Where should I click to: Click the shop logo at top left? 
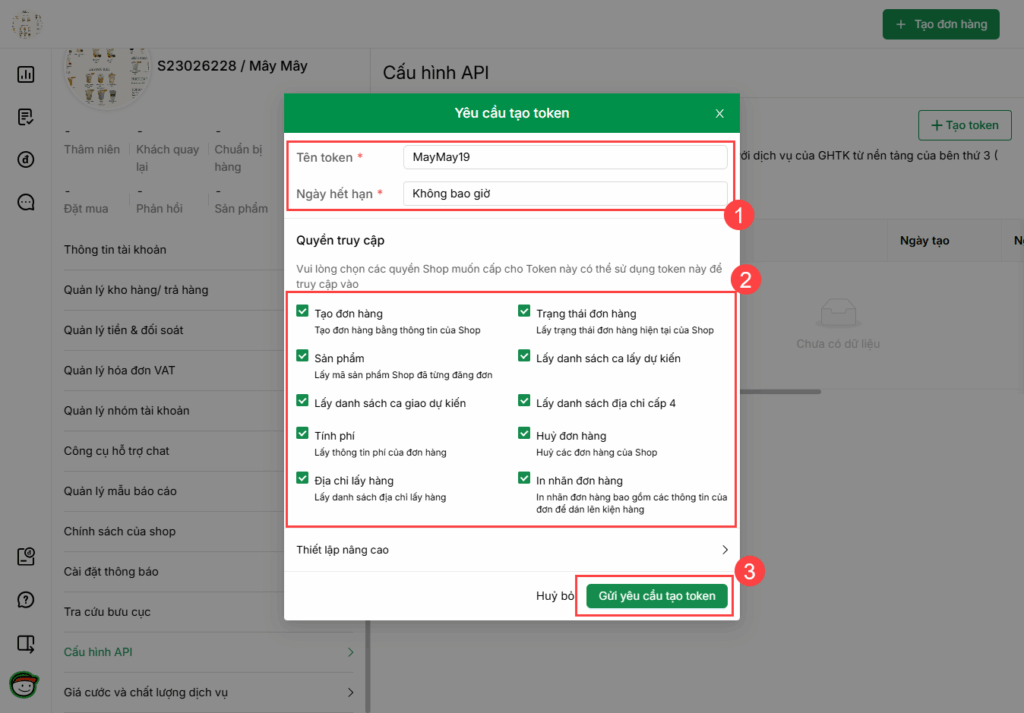point(26,23)
